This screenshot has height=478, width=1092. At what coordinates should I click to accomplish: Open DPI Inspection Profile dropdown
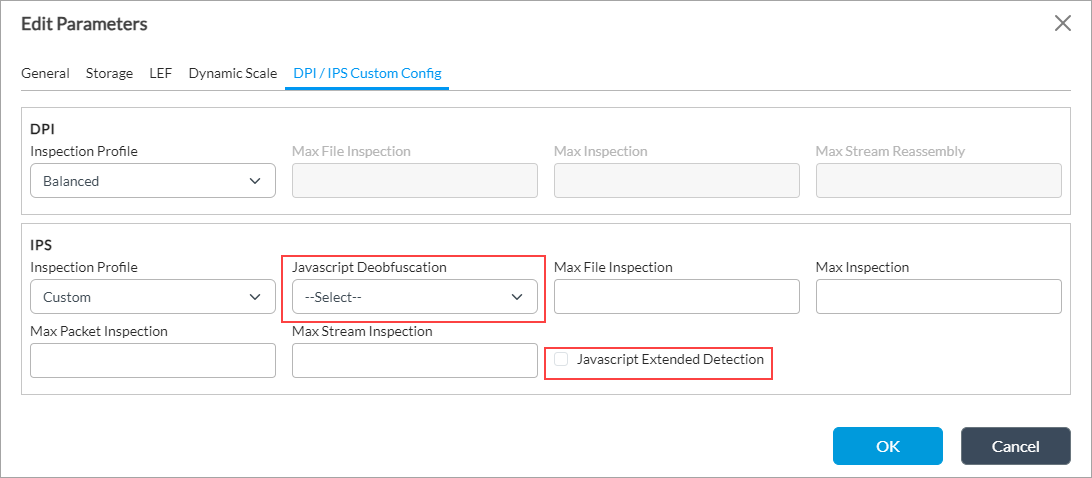[x=152, y=181]
